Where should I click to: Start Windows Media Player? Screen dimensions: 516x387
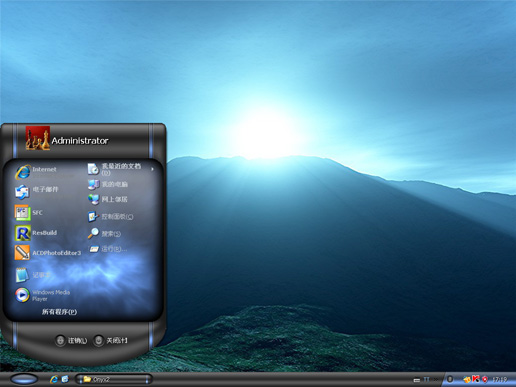[x=42, y=295]
